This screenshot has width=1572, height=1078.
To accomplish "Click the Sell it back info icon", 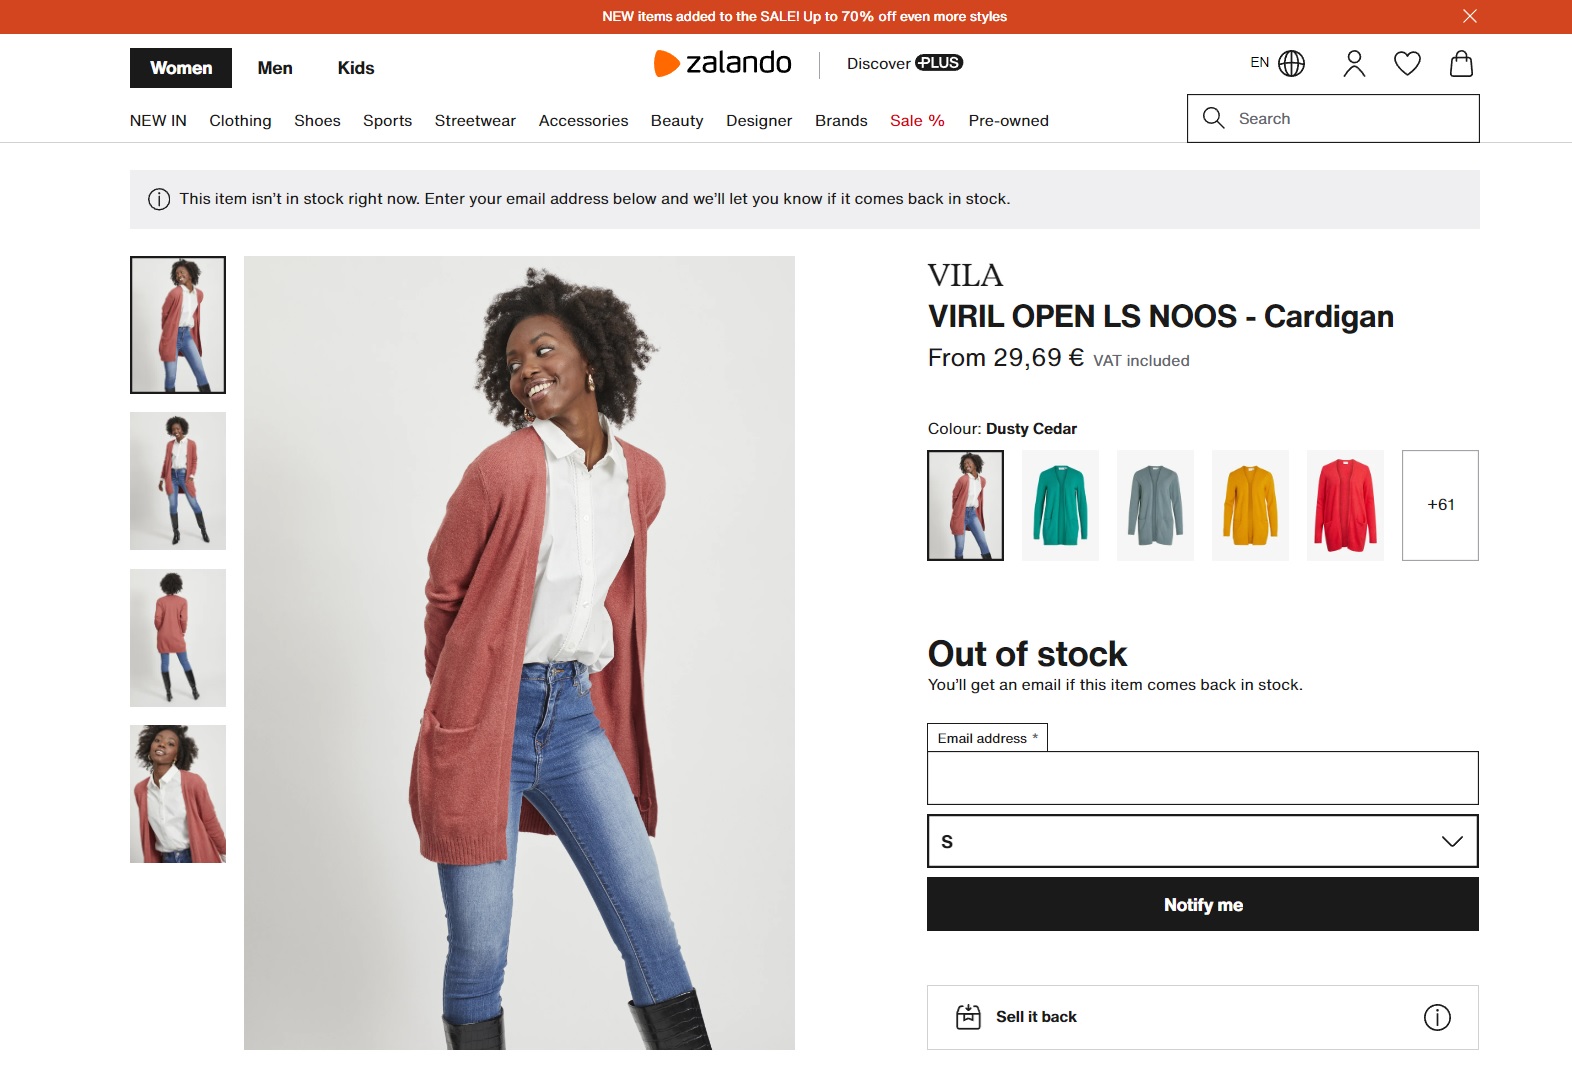I will 1436,1017.
